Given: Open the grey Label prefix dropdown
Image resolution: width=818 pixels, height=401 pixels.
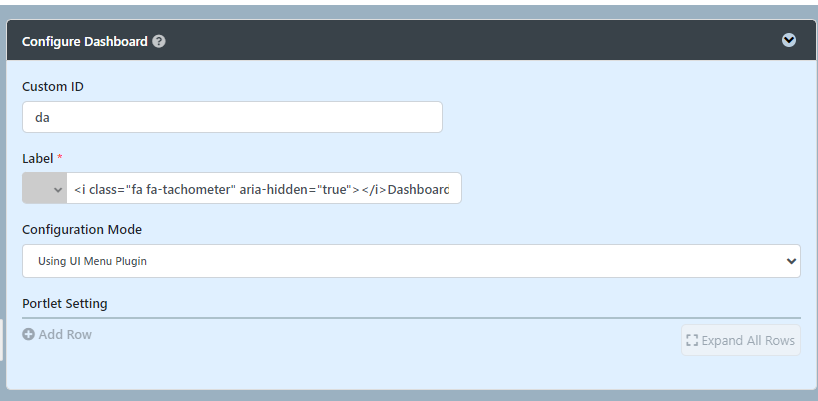Looking at the screenshot, I should 45,189.
